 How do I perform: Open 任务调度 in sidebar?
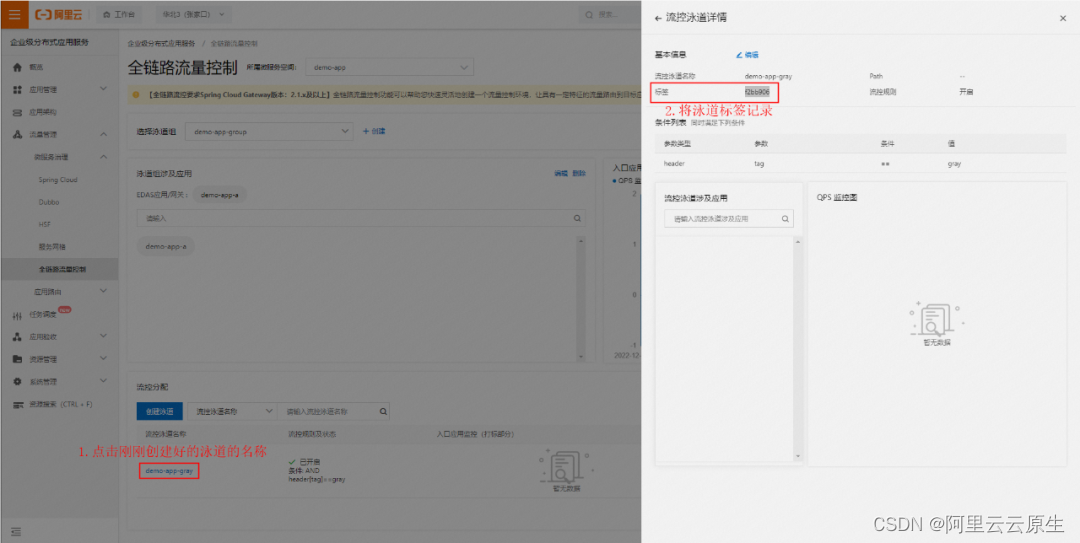[x=42, y=315]
